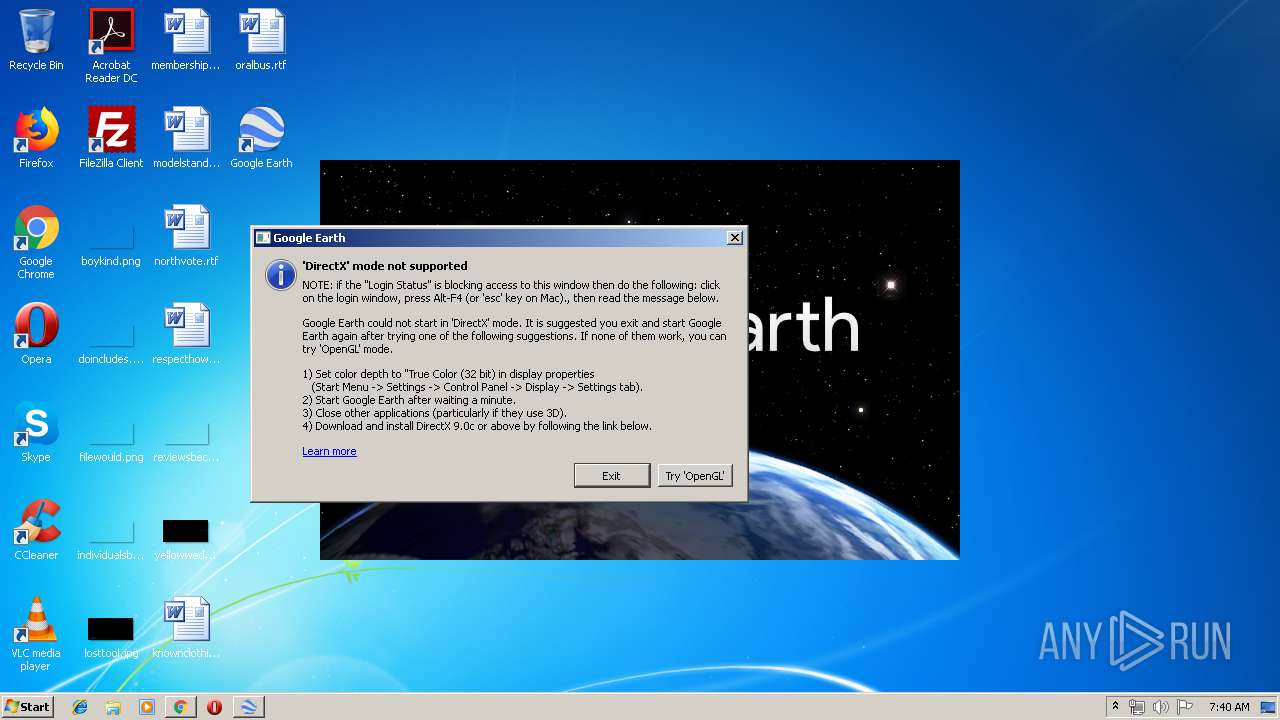Image resolution: width=1280 pixels, height=720 pixels.
Task: Open CCleaner desktop shortcut
Action: pos(36,530)
